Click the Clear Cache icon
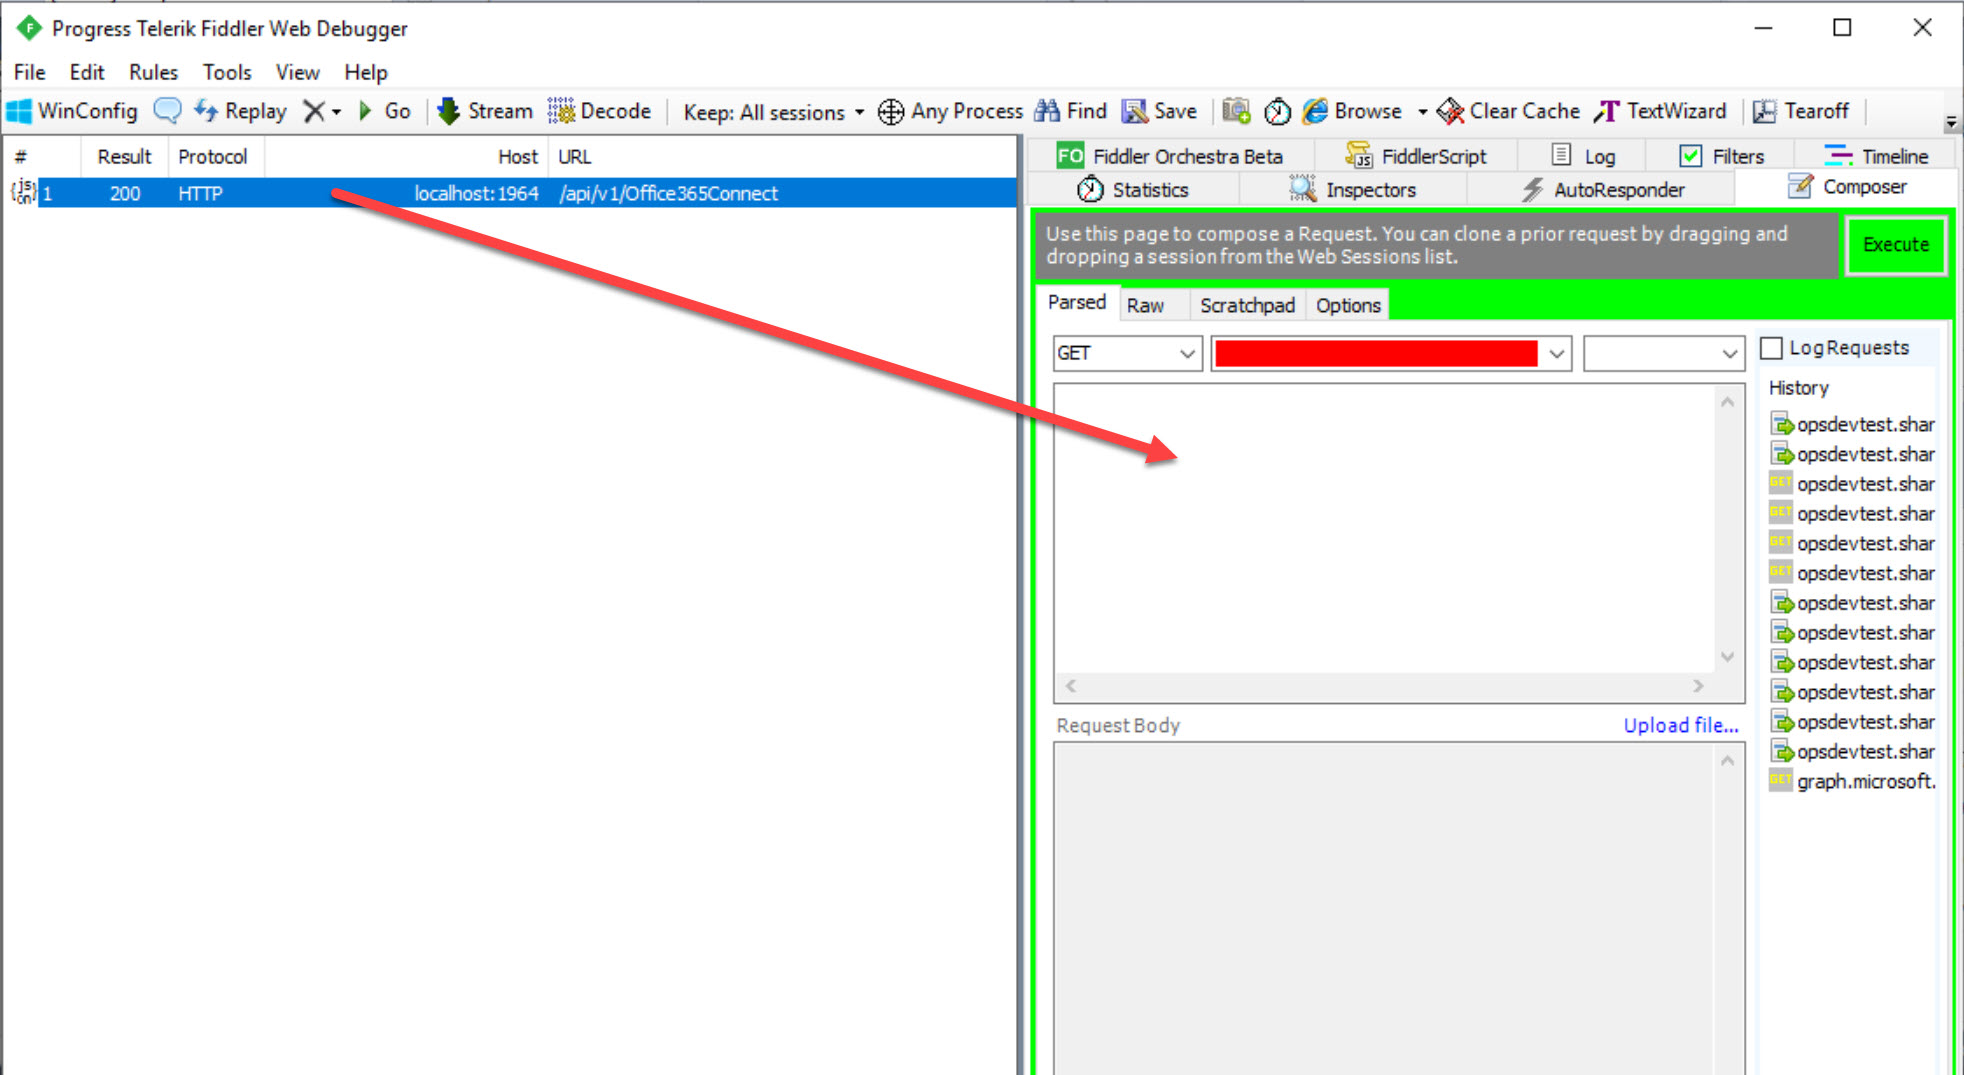This screenshot has height=1075, width=1964. 1450,111
